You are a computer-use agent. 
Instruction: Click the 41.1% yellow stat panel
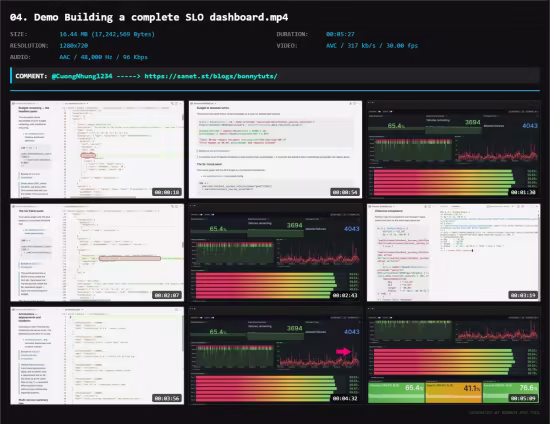click(453, 393)
